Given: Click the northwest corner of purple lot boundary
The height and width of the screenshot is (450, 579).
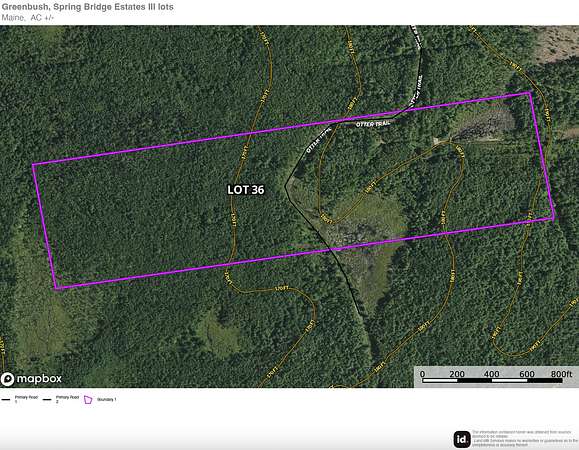Looking at the screenshot, I should [x=33, y=165].
